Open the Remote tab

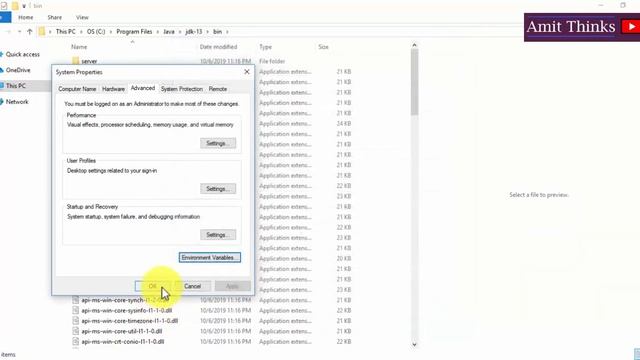218,89
